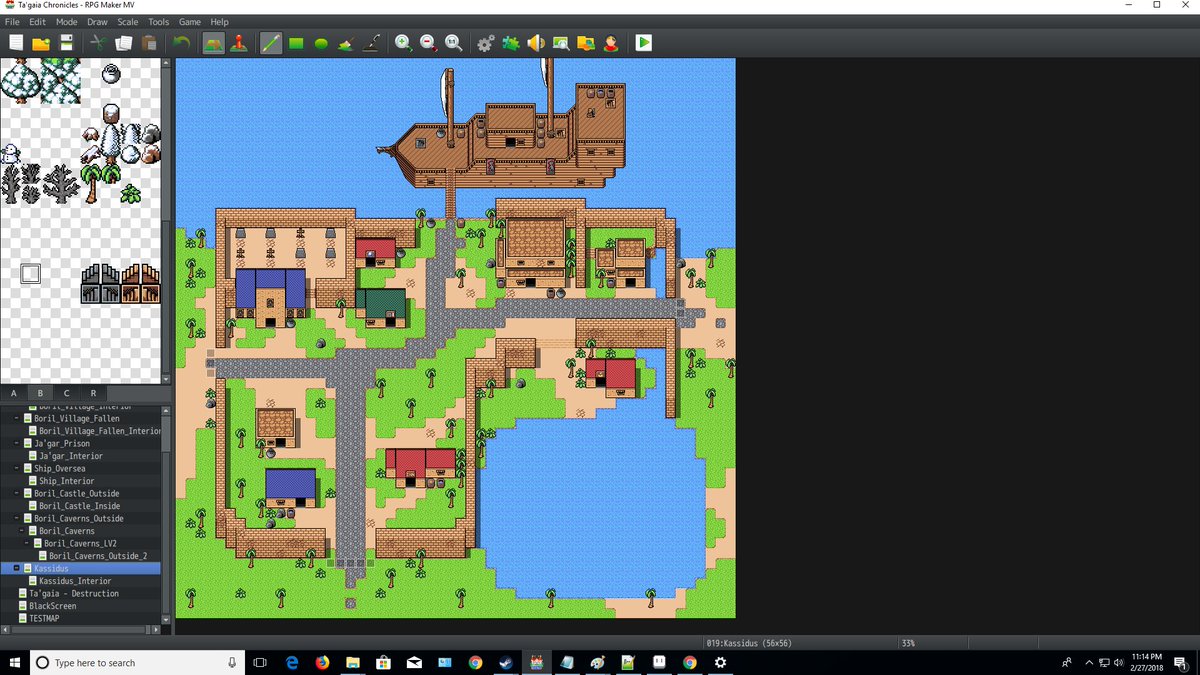The image size is (1200, 675).
Task: Switch to tileset tab B
Action: point(41,393)
